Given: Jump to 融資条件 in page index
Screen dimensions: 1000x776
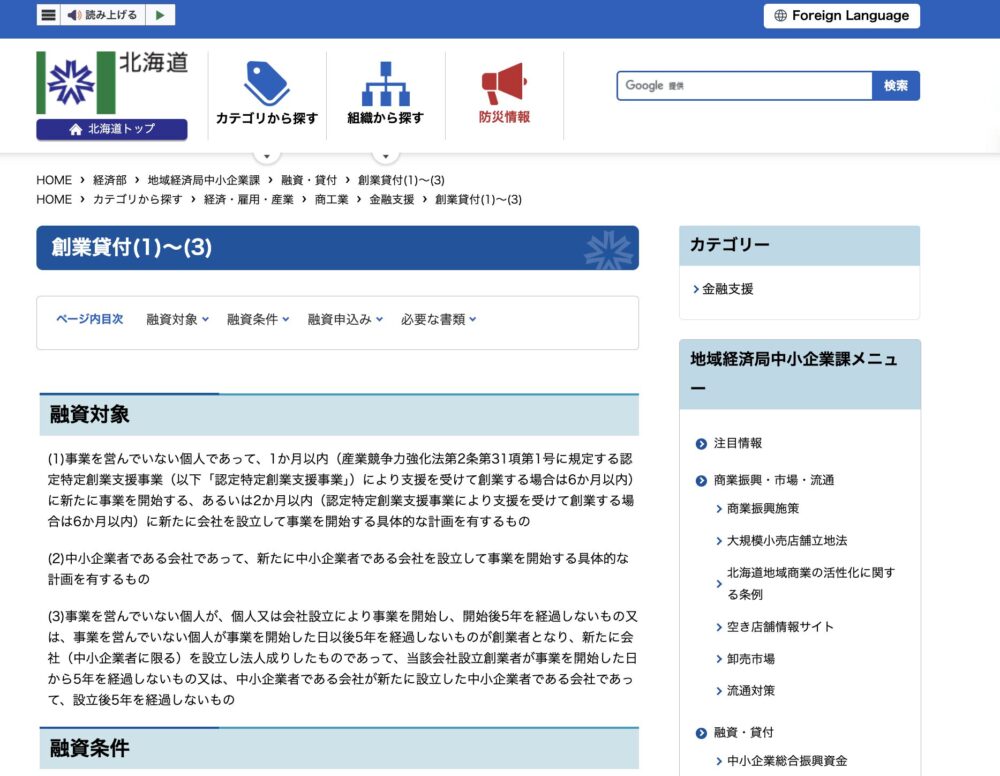Looking at the screenshot, I should point(257,320).
